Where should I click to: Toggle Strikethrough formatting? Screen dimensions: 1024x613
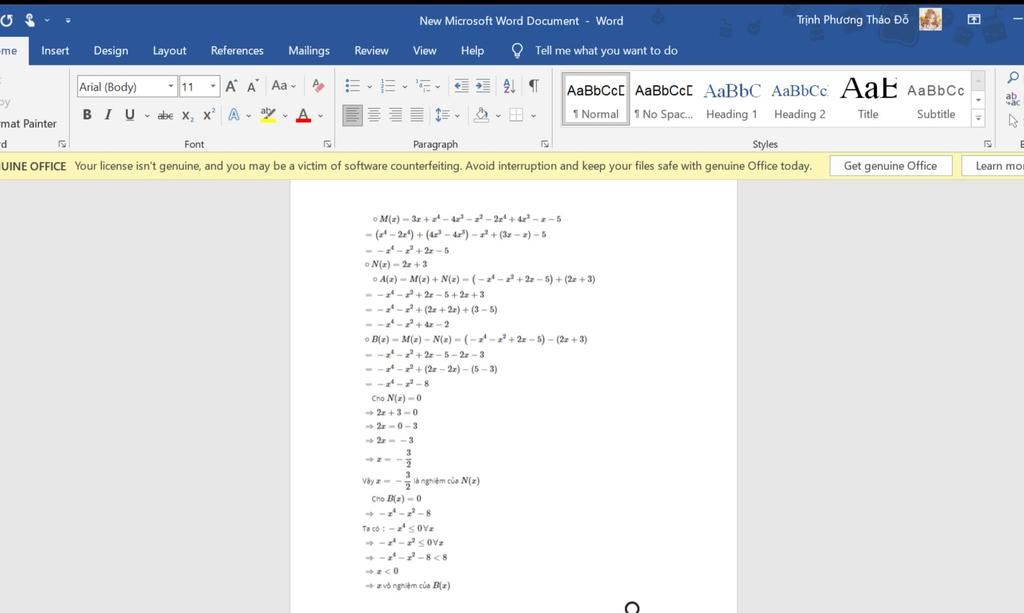165,116
